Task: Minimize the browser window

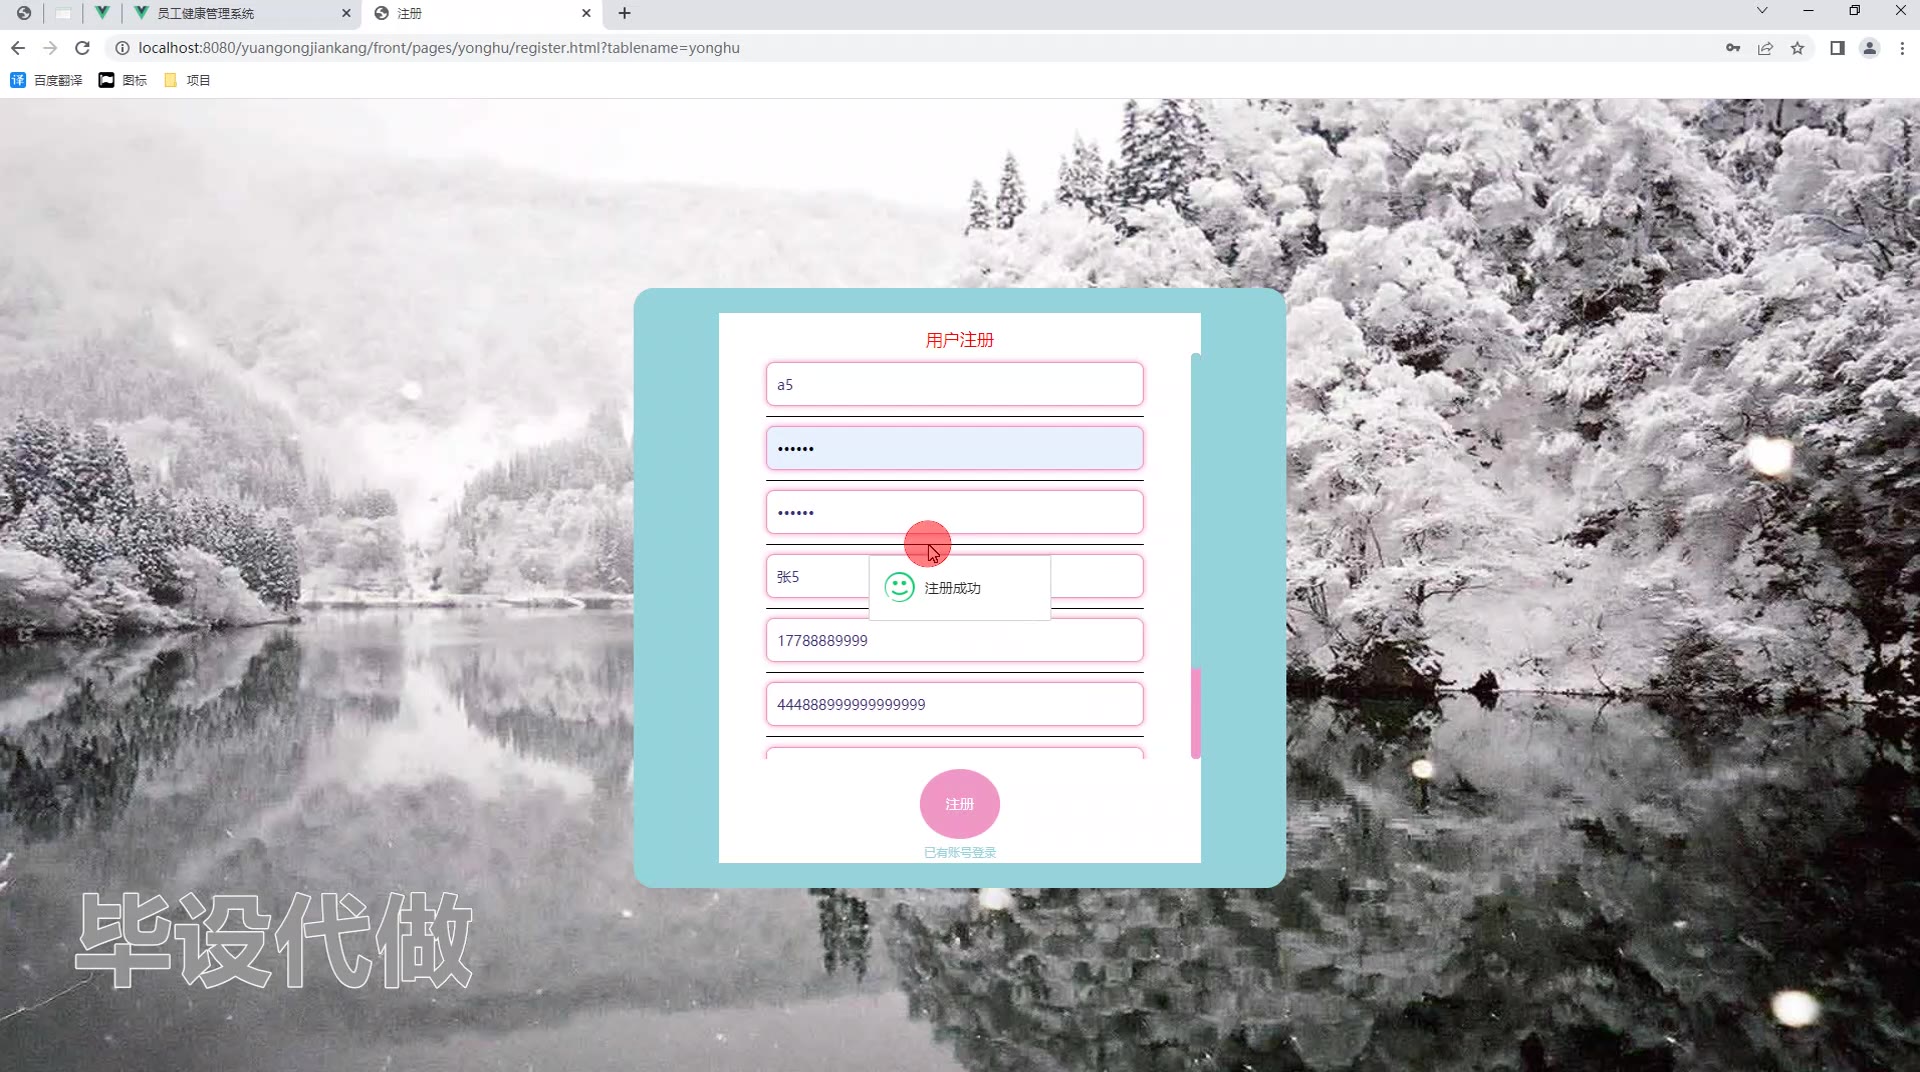Action: (x=1808, y=11)
